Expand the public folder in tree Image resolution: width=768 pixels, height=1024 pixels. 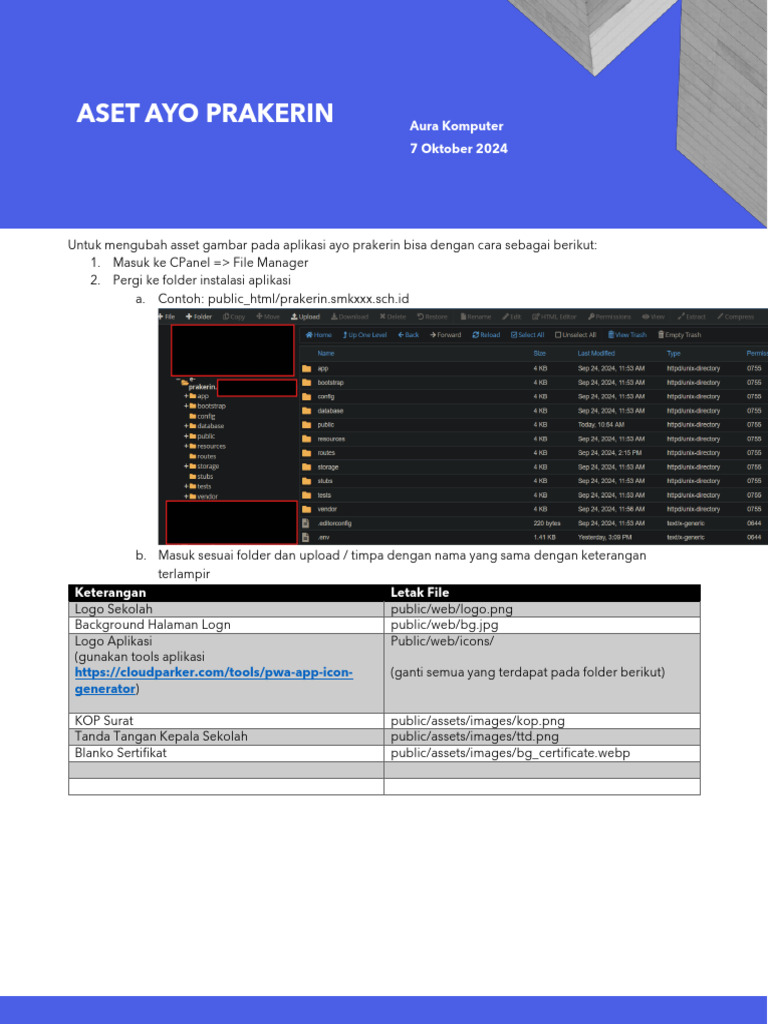click(x=186, y=436)
